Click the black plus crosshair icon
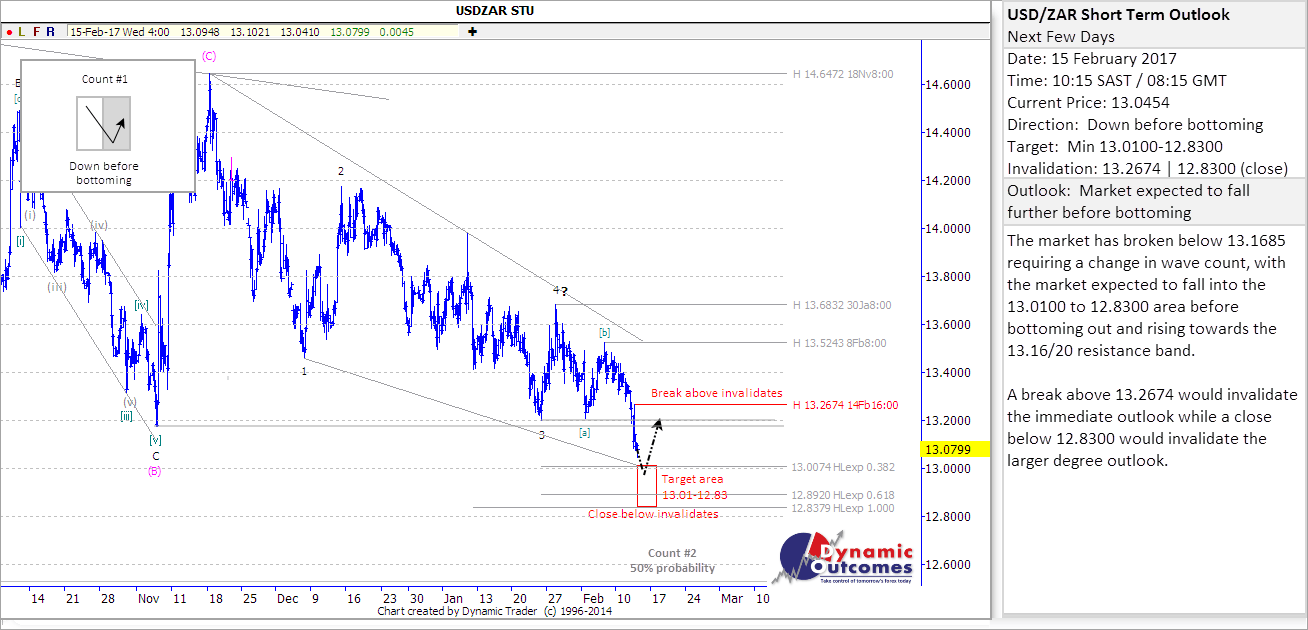The image size is (1308, 630). [472, 32]
